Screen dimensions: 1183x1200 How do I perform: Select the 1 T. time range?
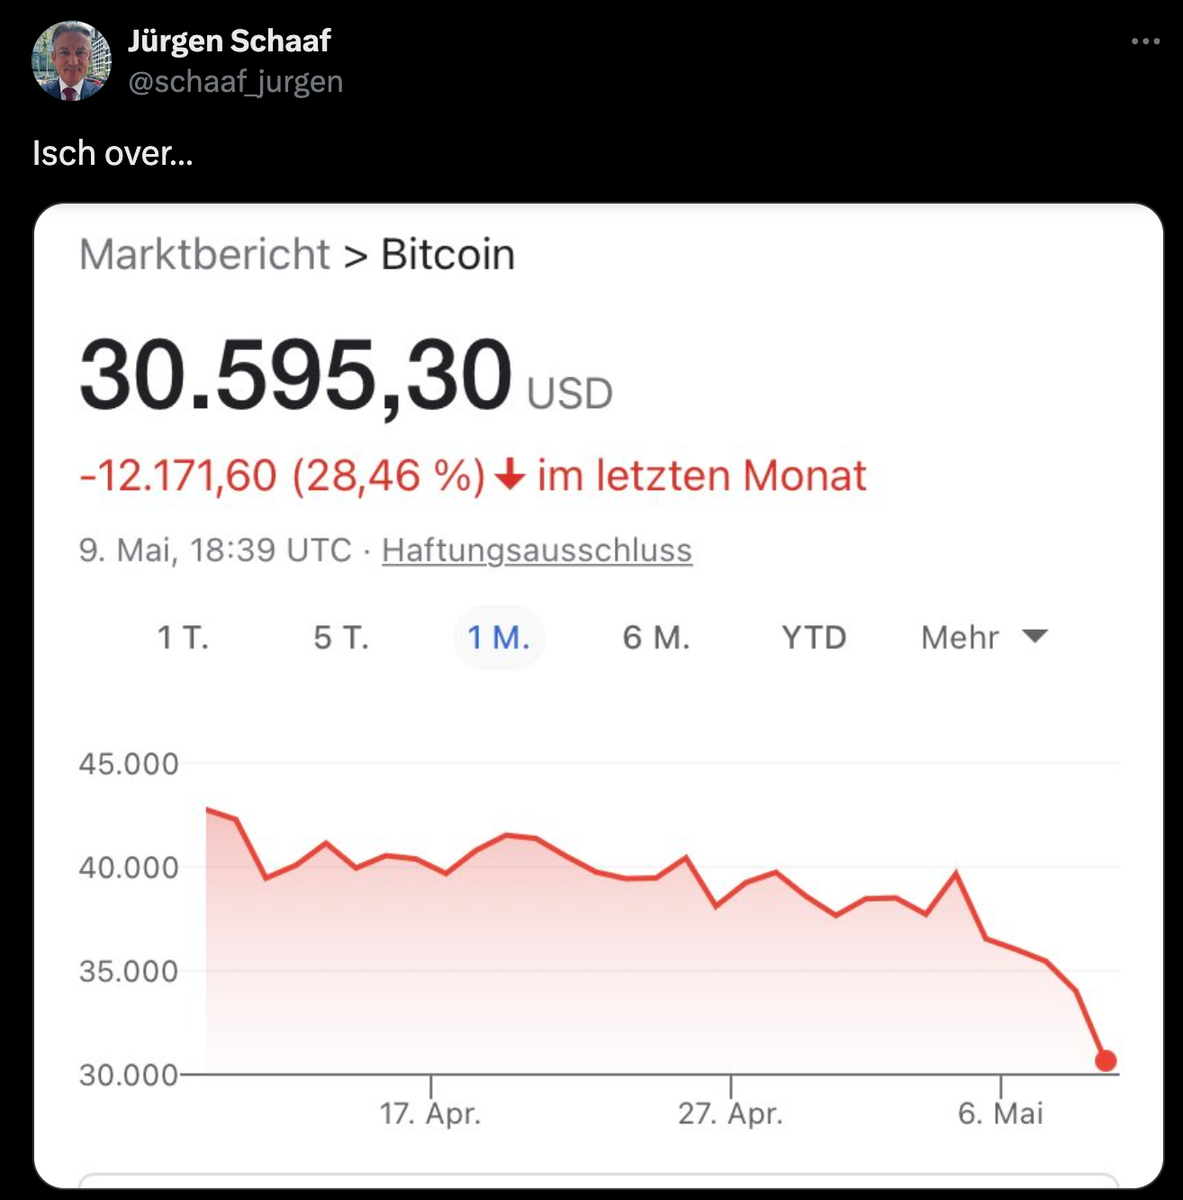[183, 637]
